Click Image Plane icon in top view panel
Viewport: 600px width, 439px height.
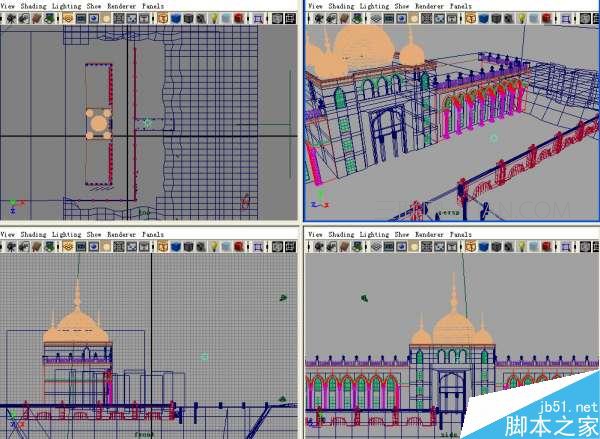[49, 18]
